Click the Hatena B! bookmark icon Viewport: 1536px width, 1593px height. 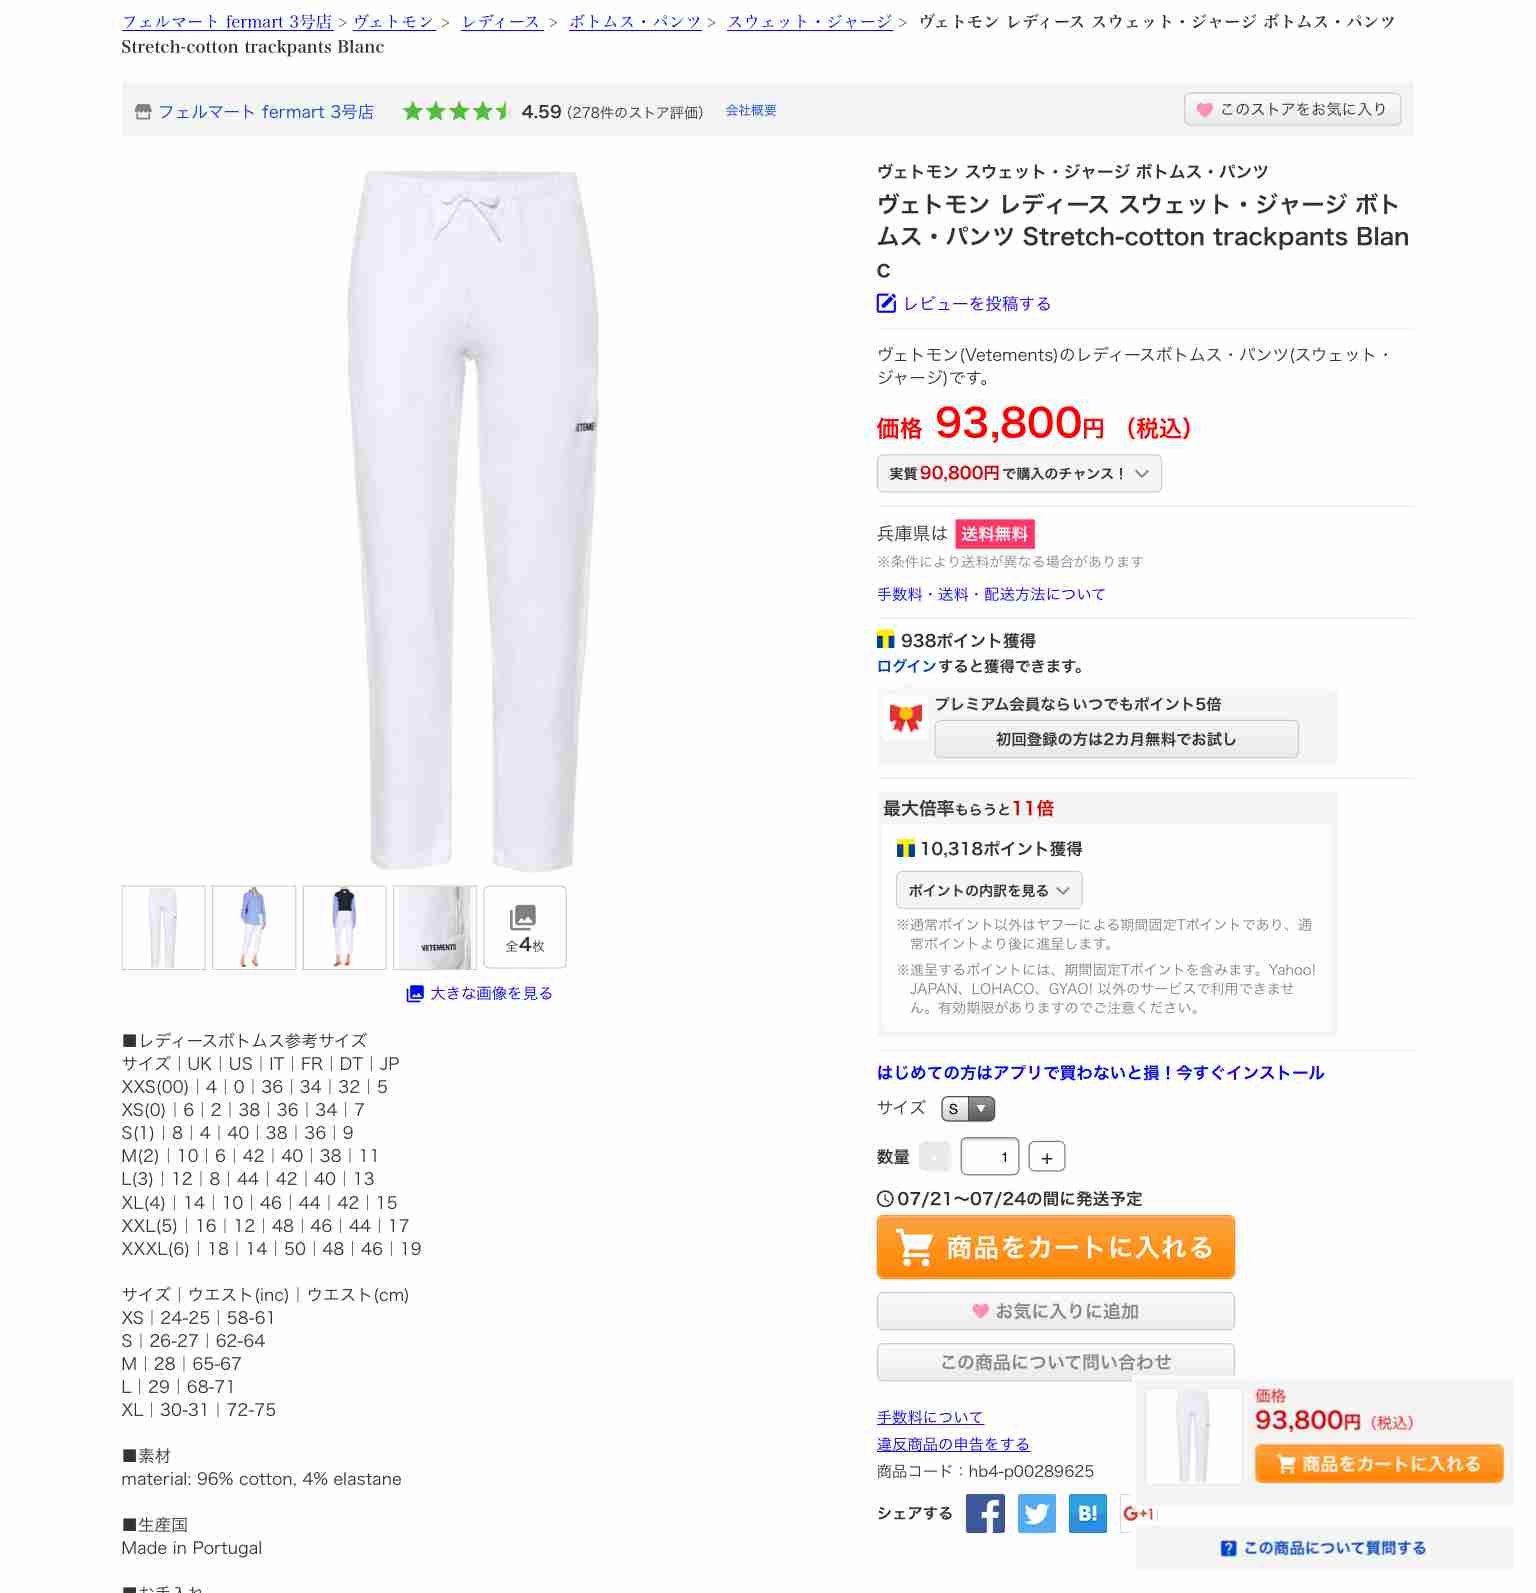[x=1088, y=1513]
